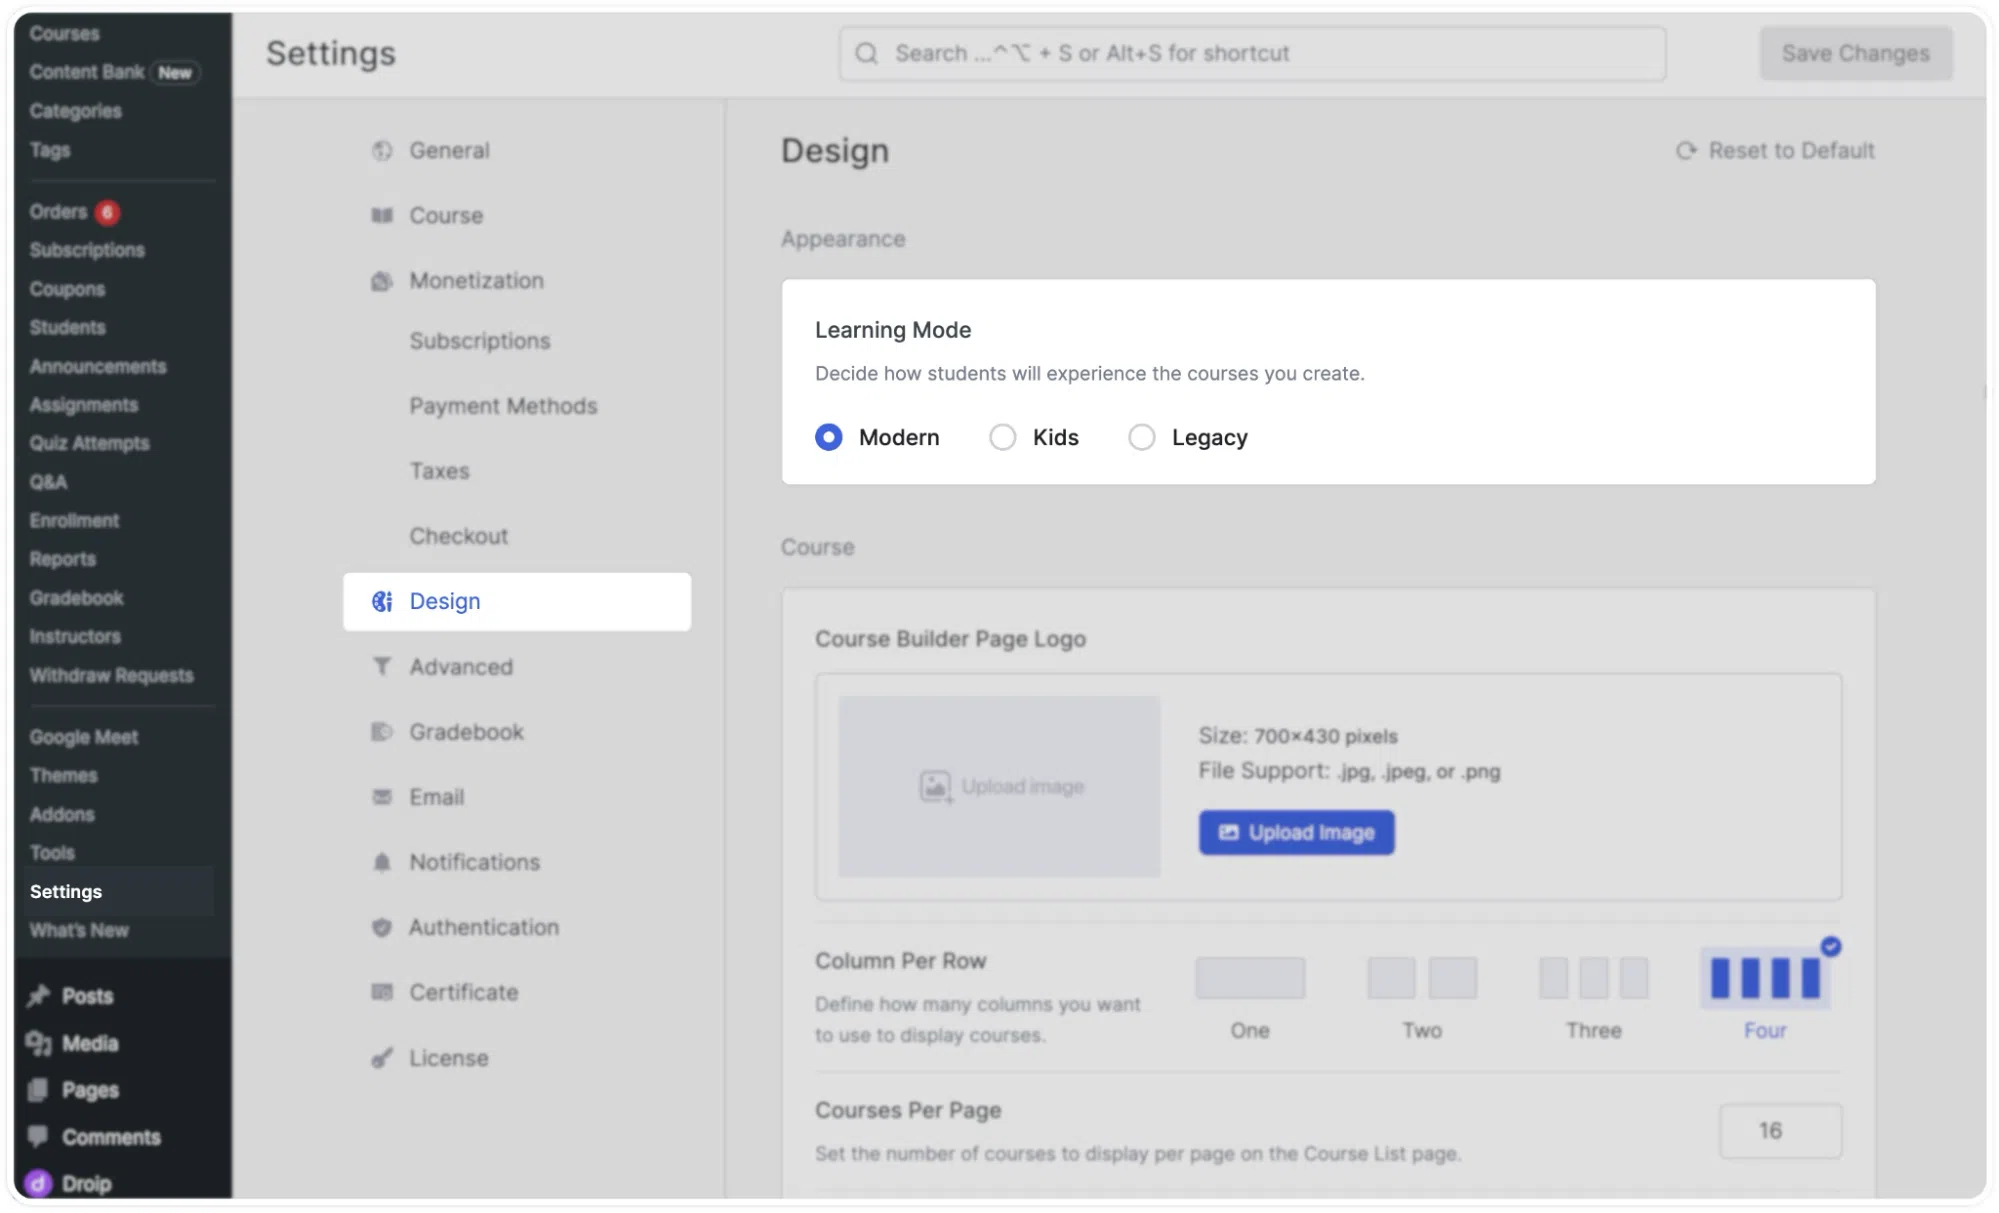Click the Media icon in WordPress menu

point(39,1043)
